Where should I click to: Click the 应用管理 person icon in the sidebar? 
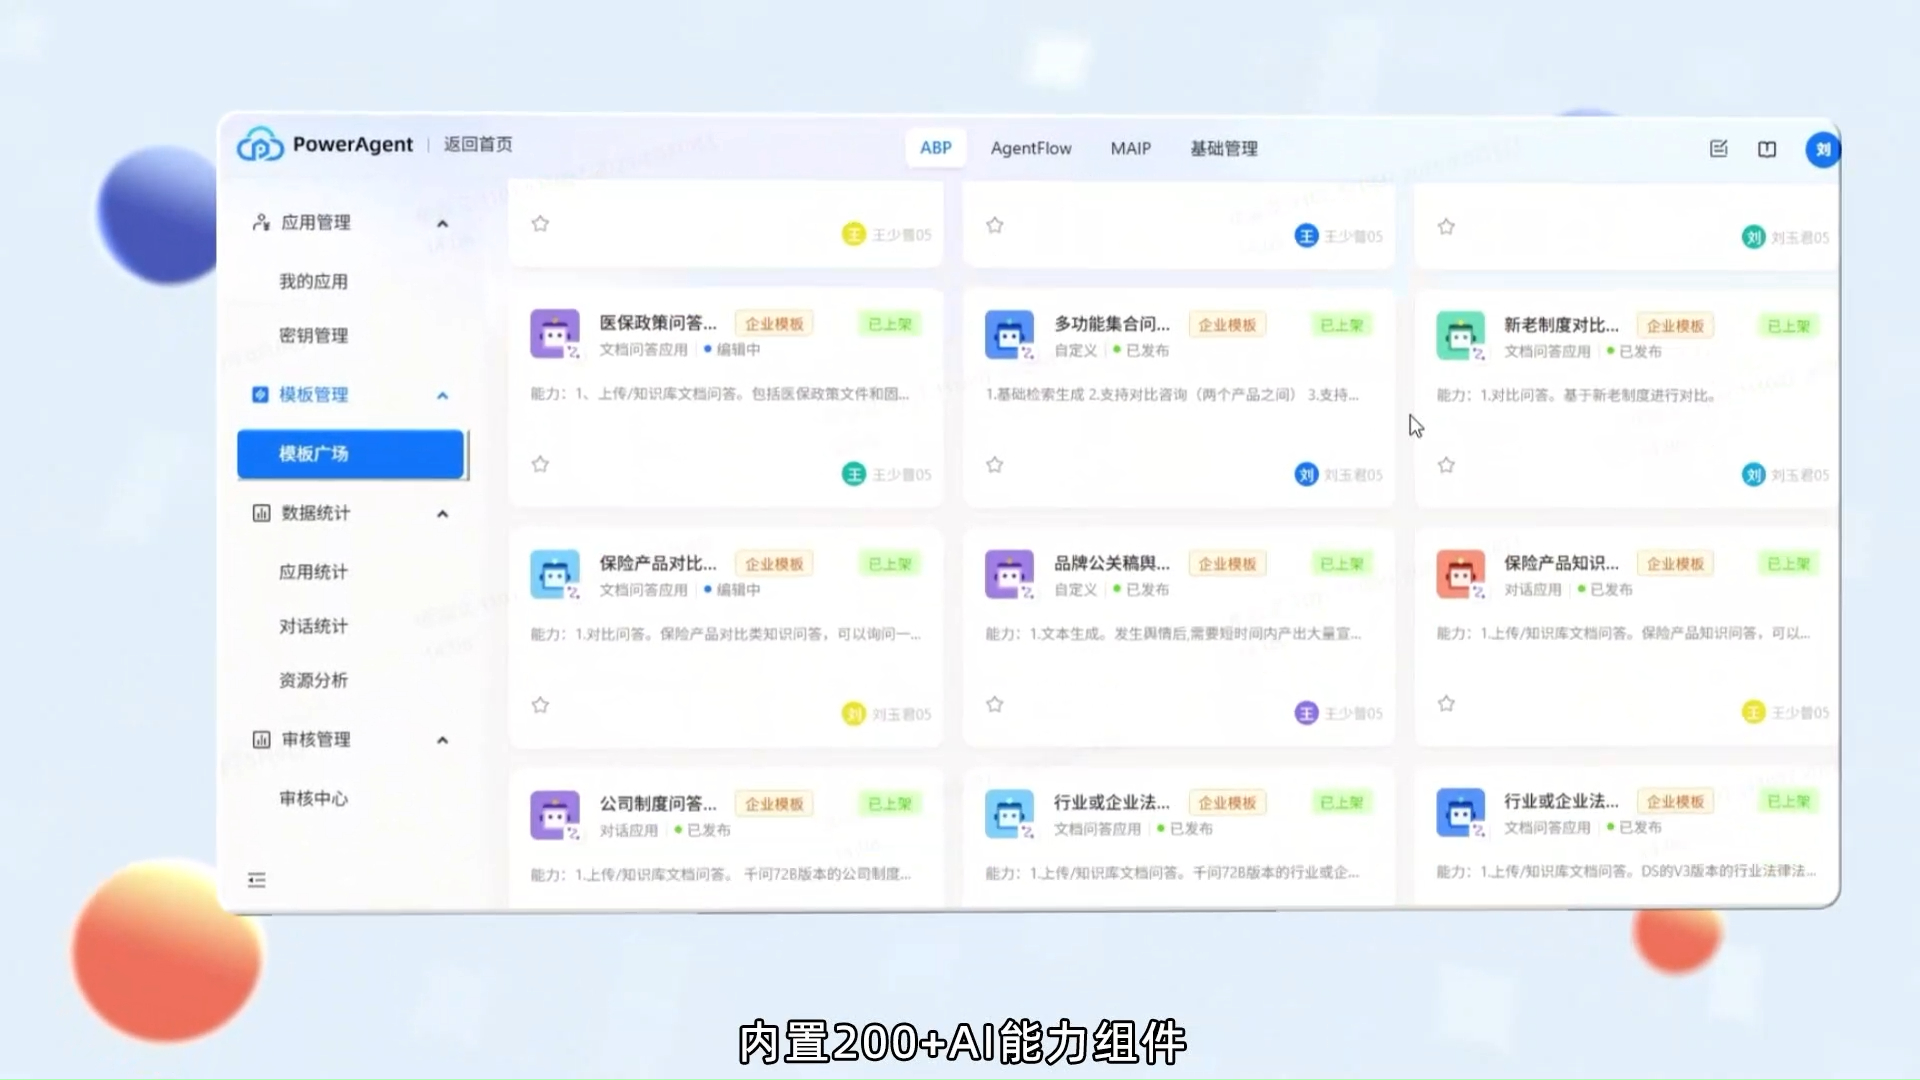261,222
